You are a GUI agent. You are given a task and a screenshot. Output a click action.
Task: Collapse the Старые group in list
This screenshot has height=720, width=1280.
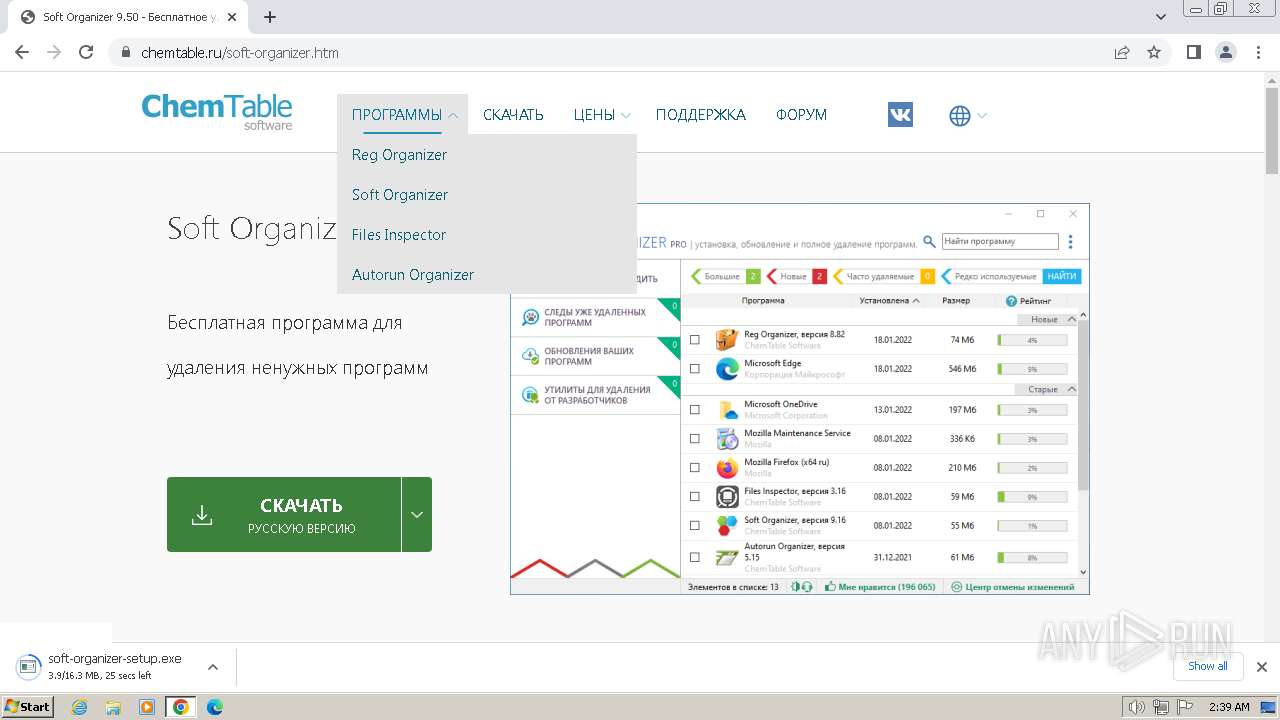[x=1071, y=389]
